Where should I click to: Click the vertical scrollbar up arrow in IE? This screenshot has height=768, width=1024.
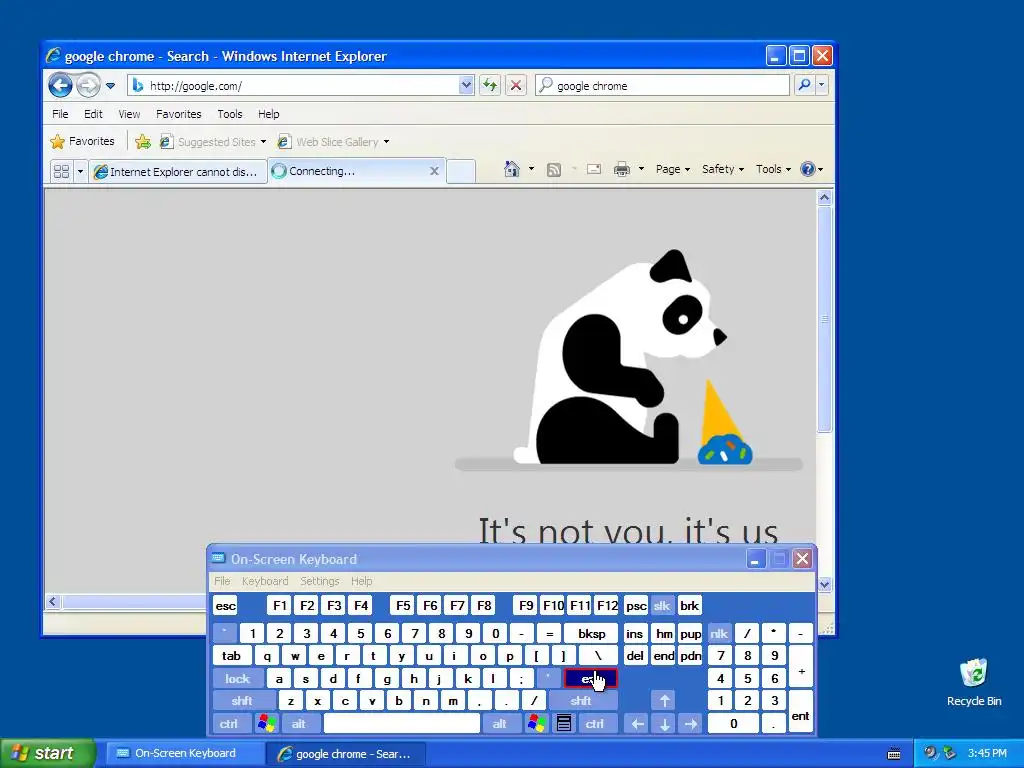pyautogui.click(x=824, y=197)
